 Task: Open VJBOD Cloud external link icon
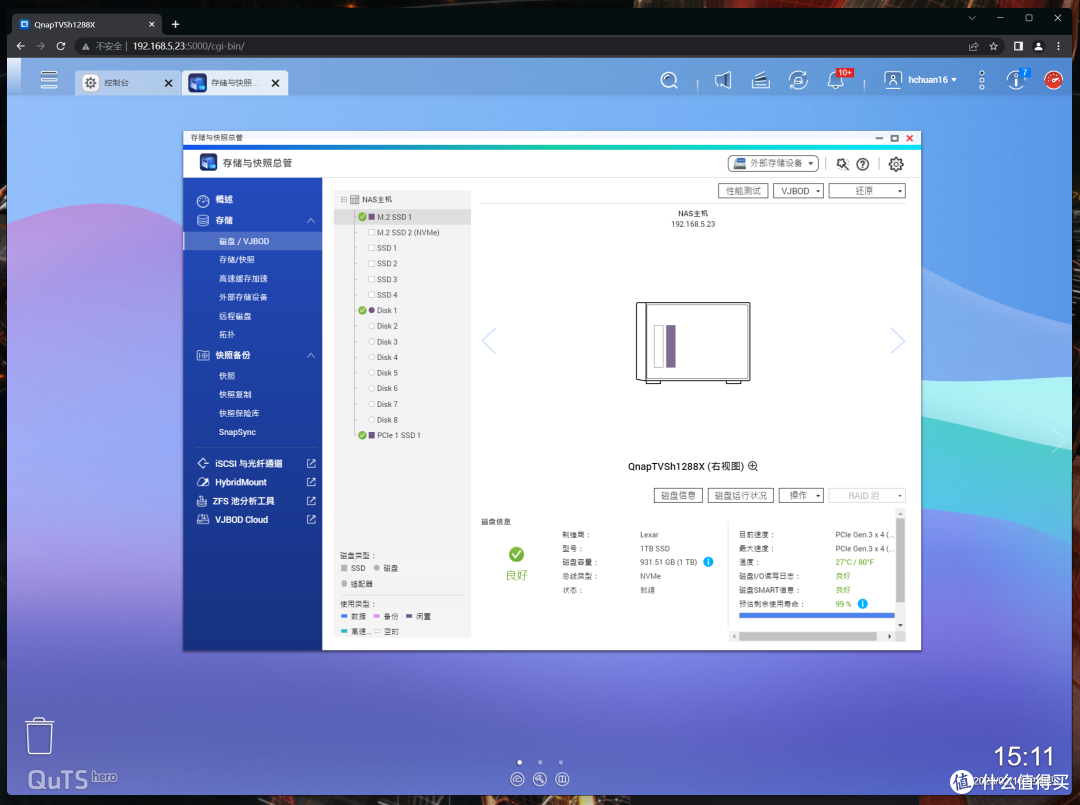[x=311, y=519]
